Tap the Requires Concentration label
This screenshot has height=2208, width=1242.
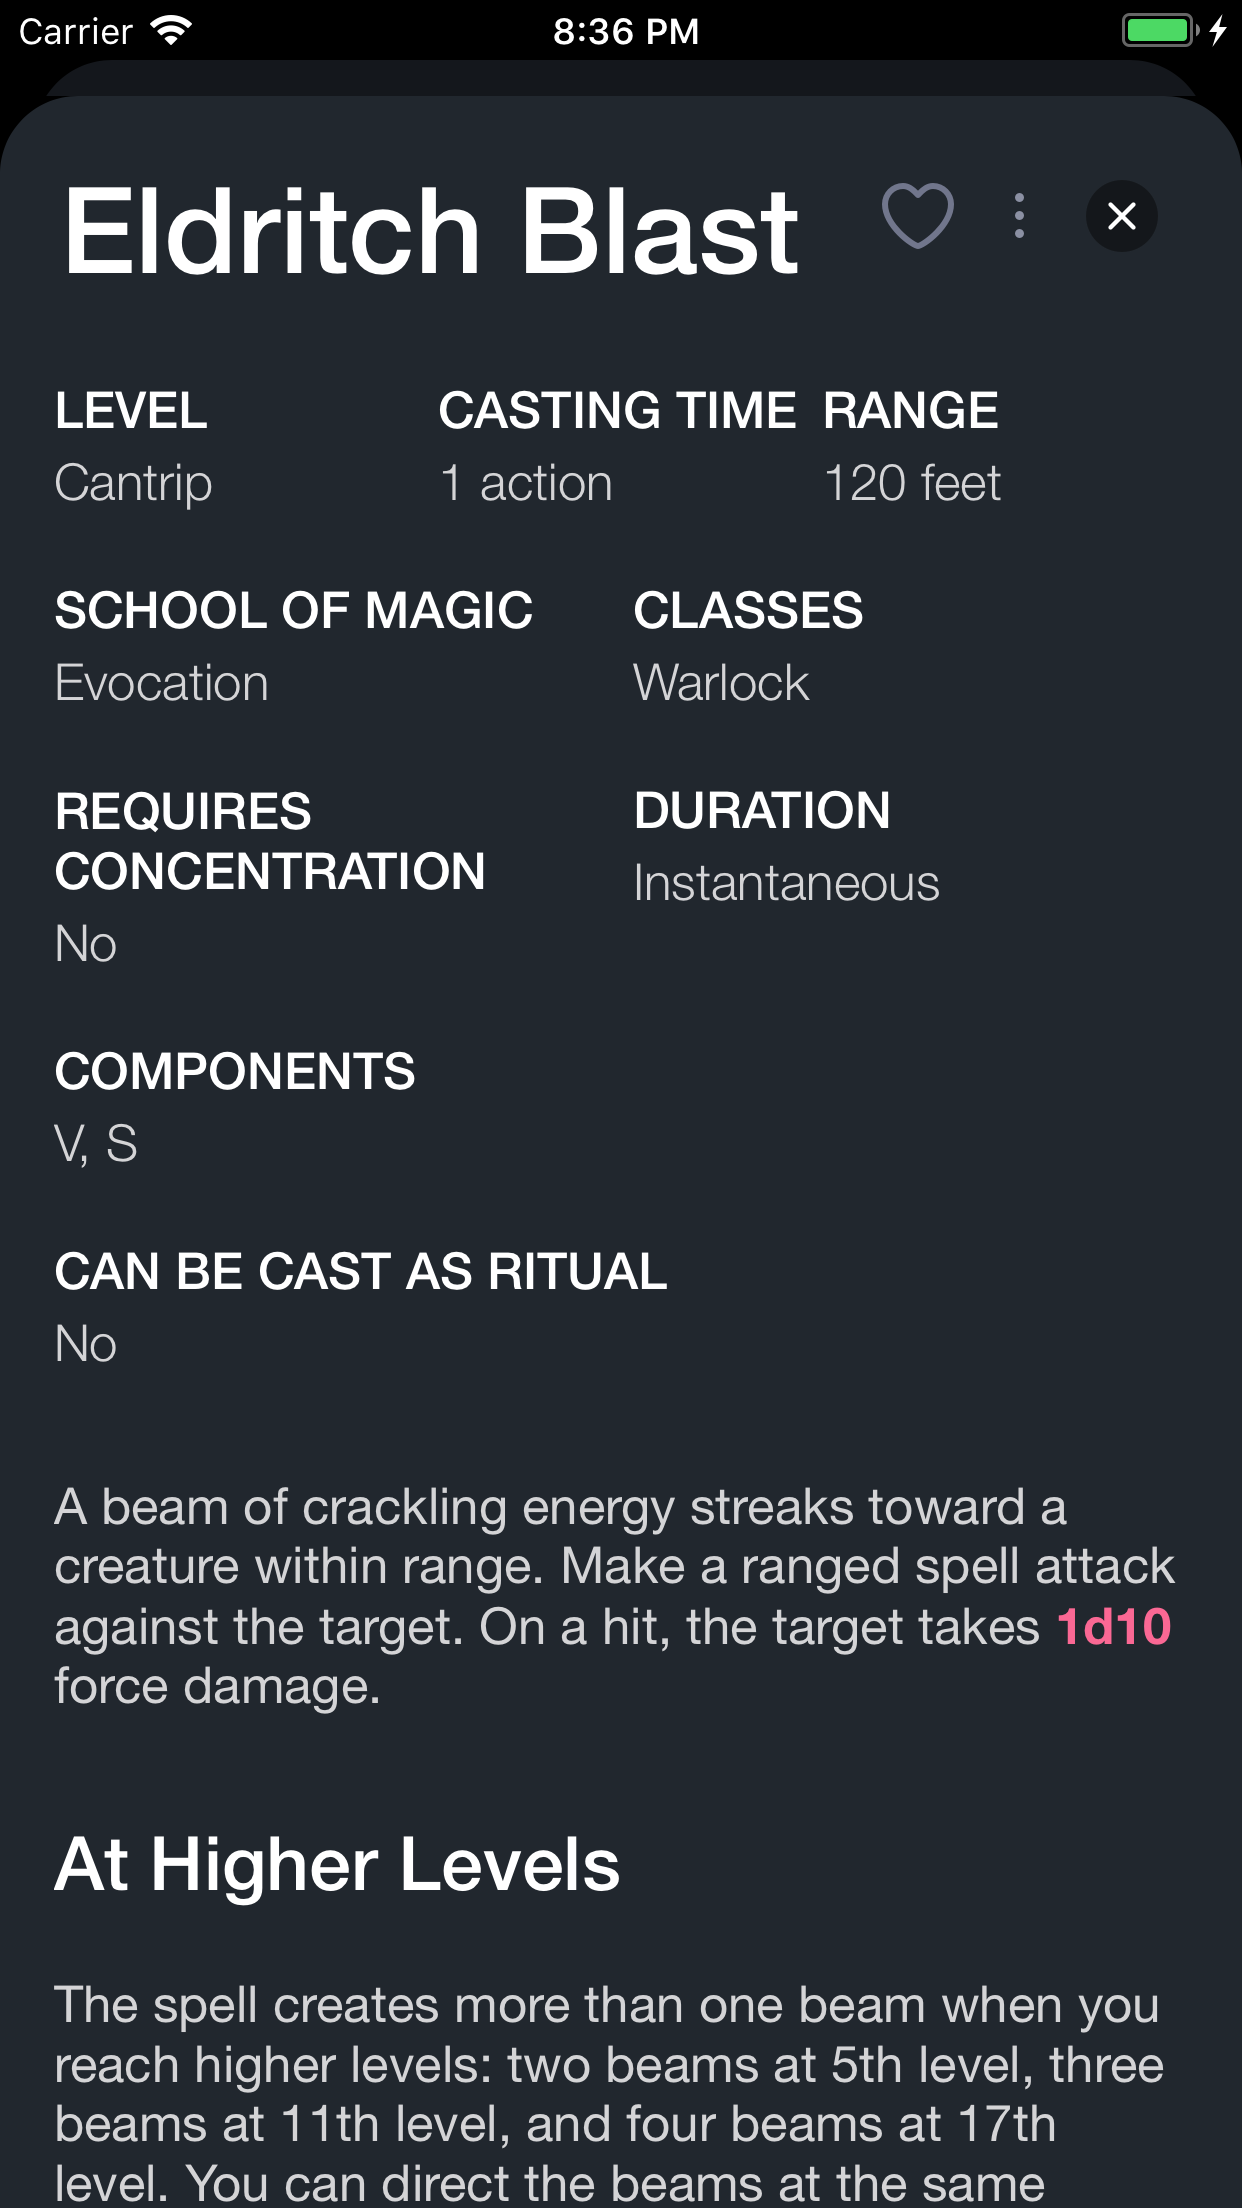point(270,841)
